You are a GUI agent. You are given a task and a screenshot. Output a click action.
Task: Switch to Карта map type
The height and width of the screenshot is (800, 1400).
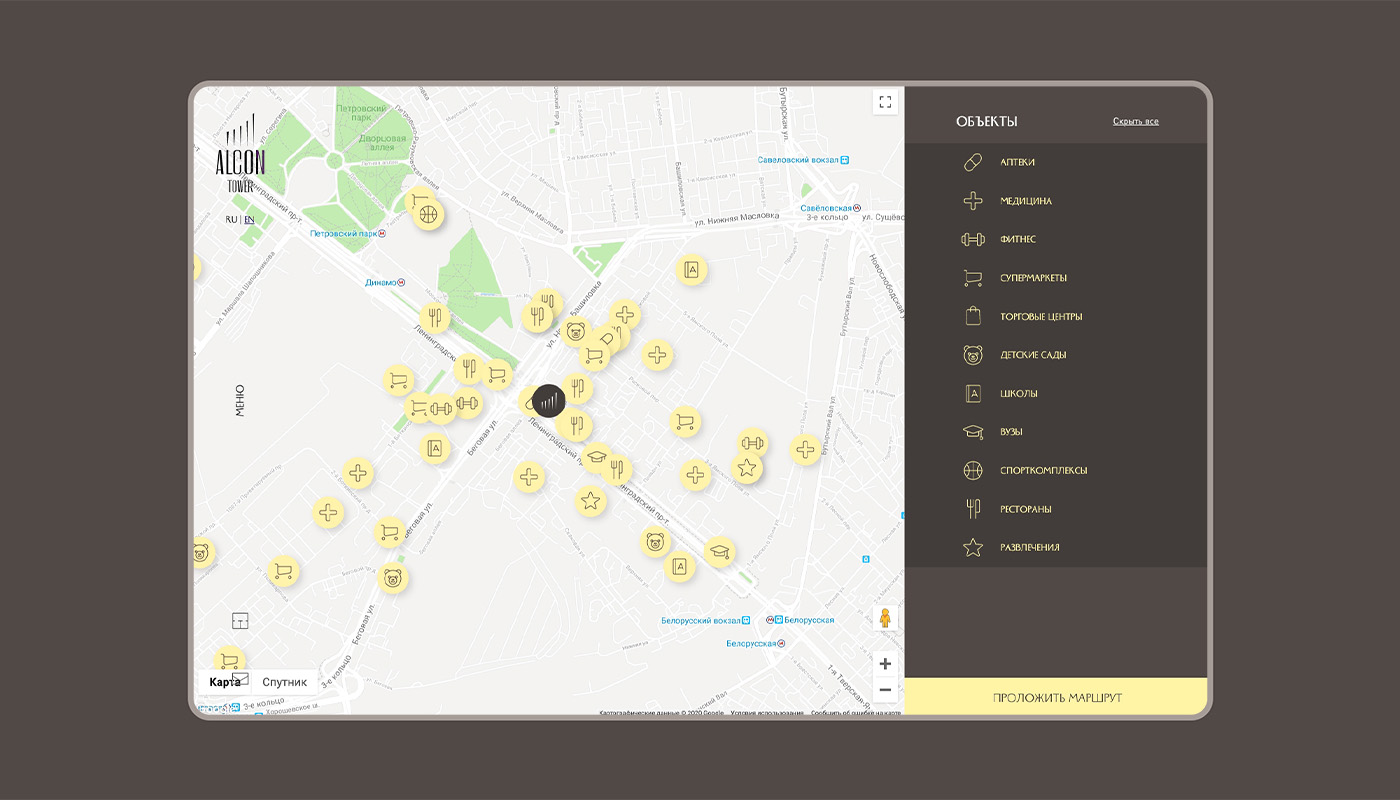(225, 682)
